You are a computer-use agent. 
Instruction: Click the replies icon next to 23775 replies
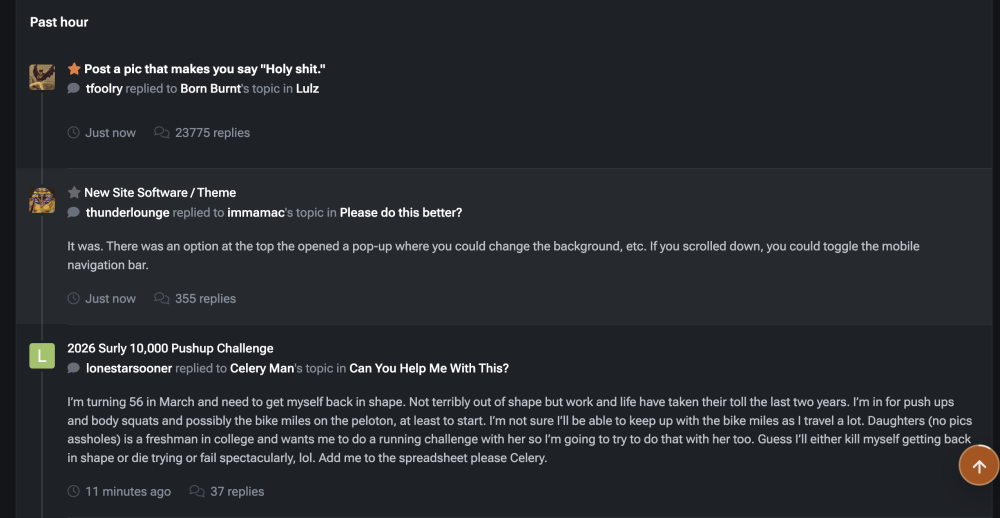(x=161, y=133)
